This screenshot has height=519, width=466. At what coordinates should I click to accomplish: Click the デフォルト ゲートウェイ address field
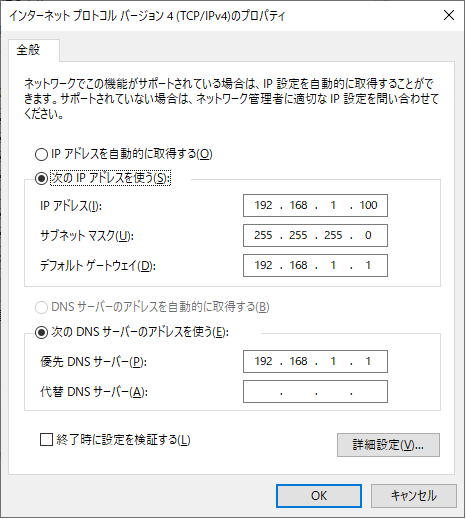pos(315,265)
